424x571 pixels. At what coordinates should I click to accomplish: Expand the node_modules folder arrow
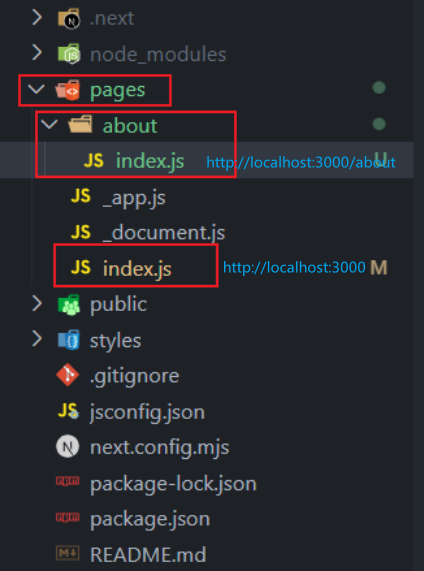point(37,53)
